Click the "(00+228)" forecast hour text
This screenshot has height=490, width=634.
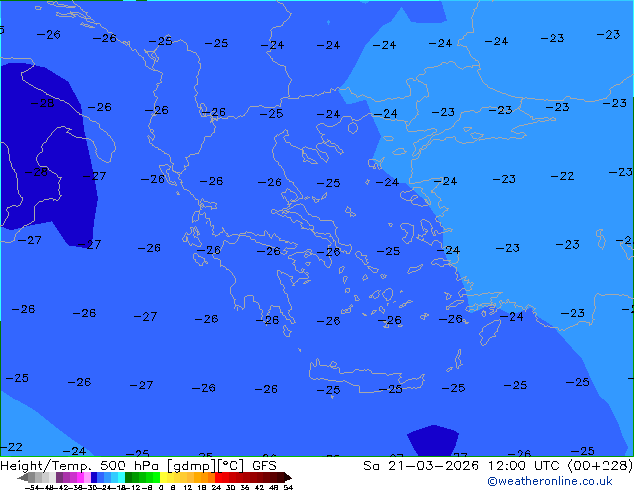tap(600, 466)
